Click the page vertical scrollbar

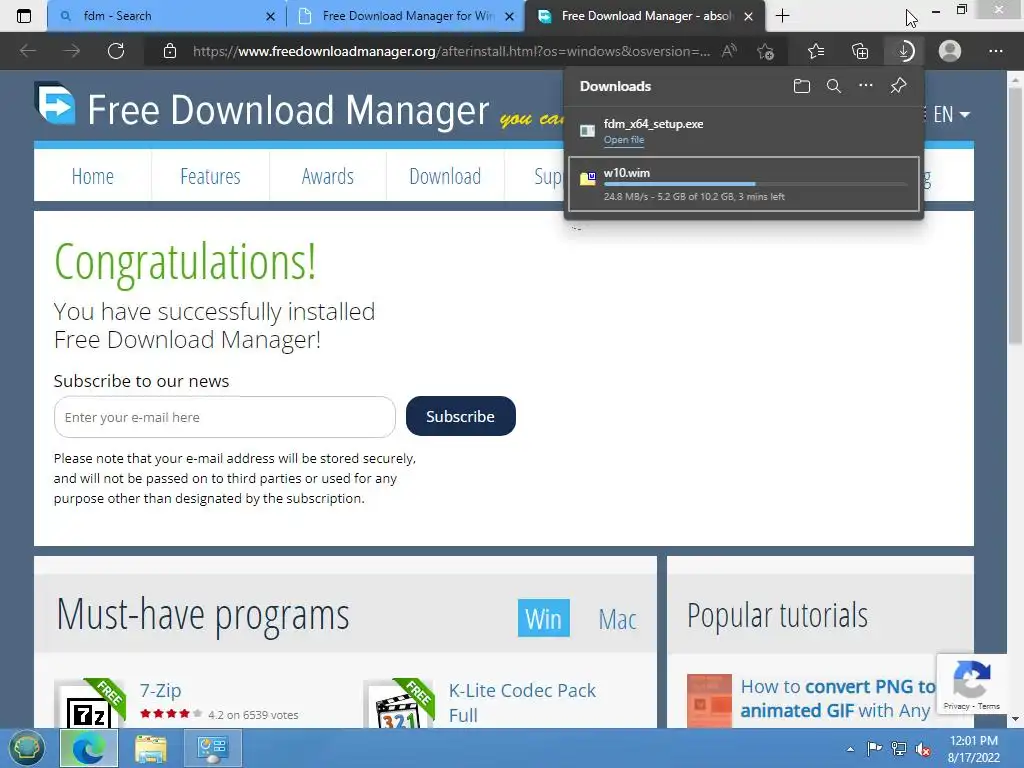point(1015,216)
